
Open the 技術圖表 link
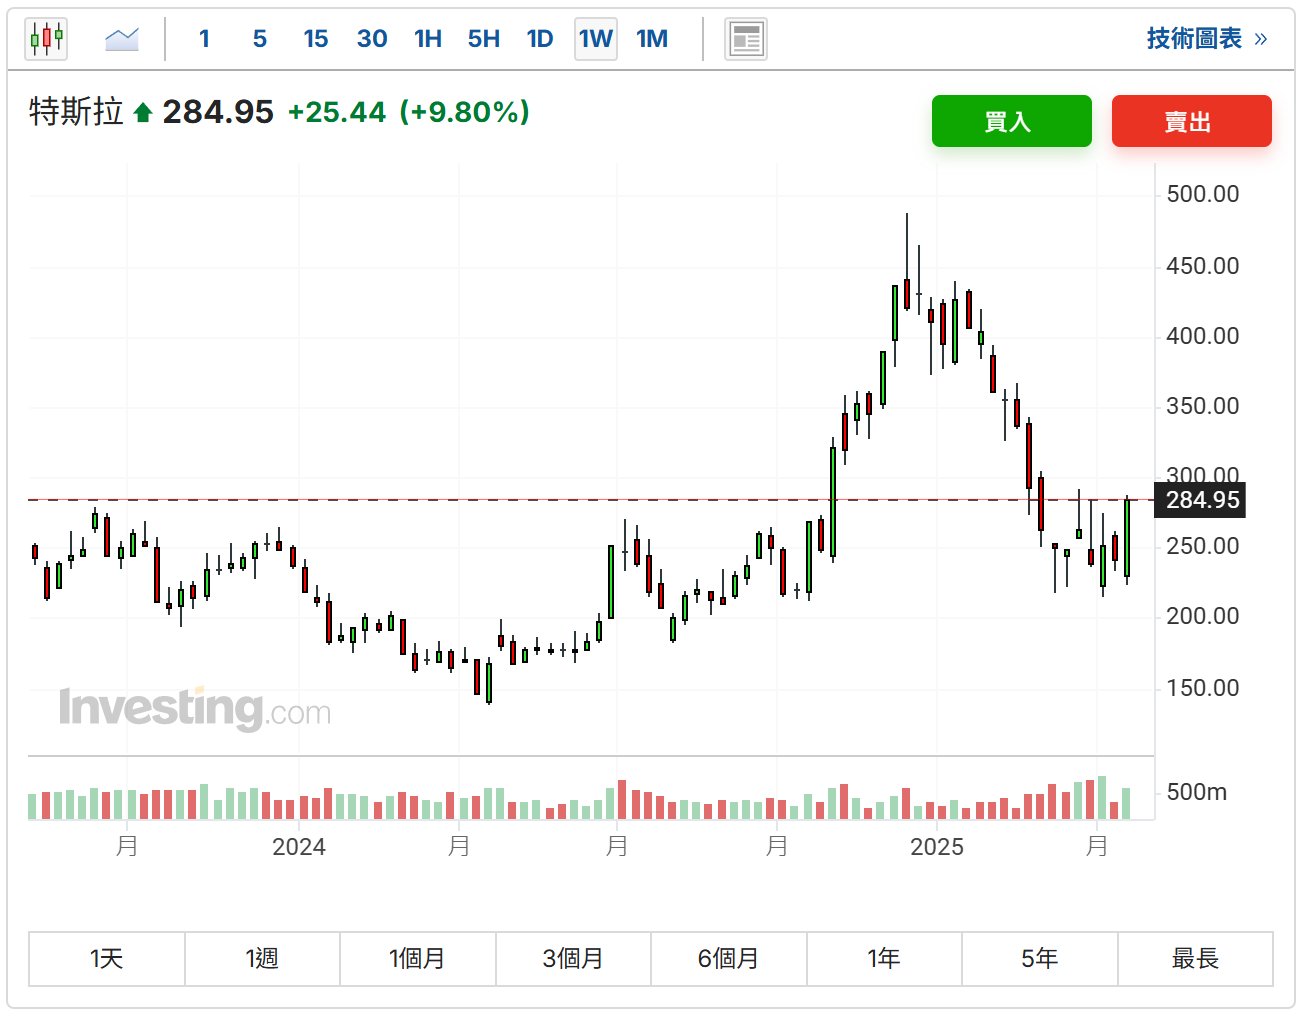(x=1207, y=39)
